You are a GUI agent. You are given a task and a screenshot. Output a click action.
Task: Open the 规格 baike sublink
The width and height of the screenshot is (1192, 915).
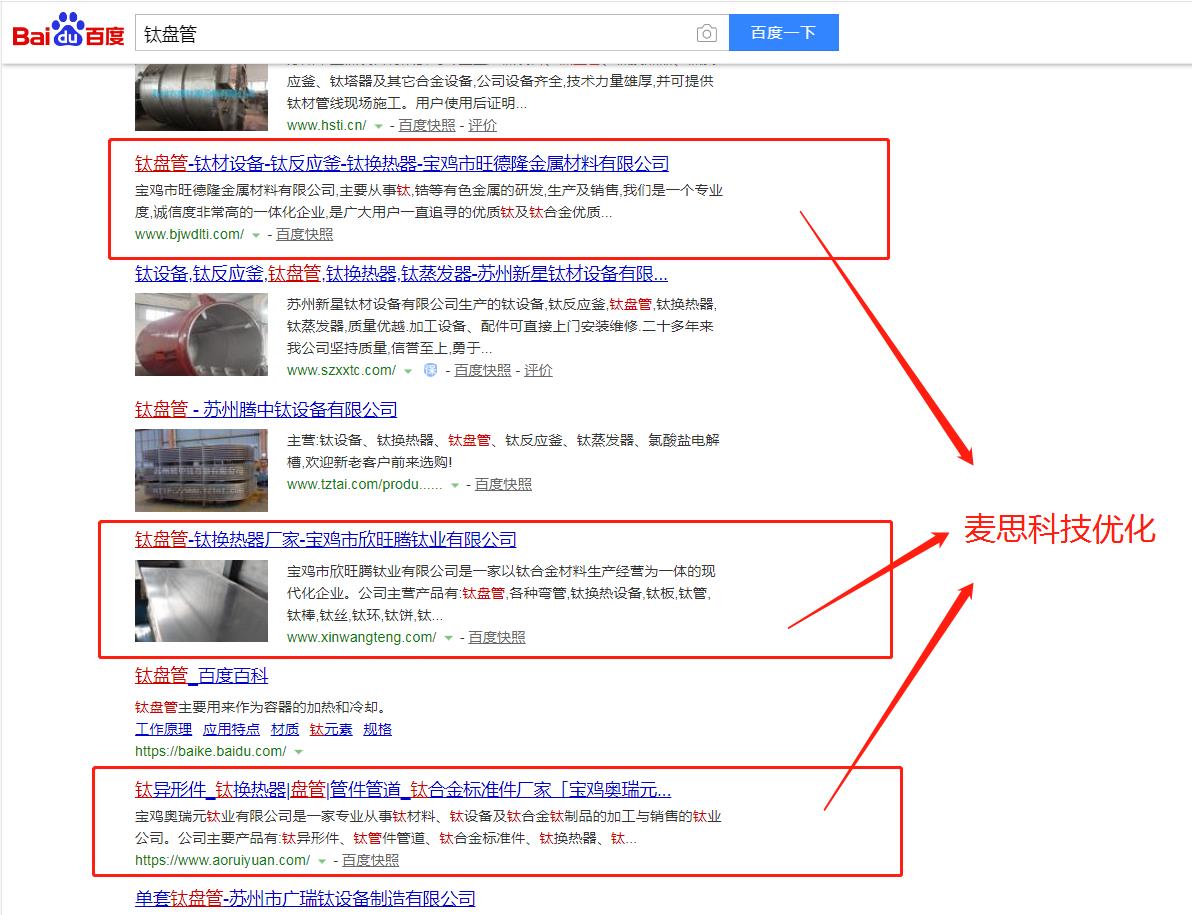[x=378, y=730]
